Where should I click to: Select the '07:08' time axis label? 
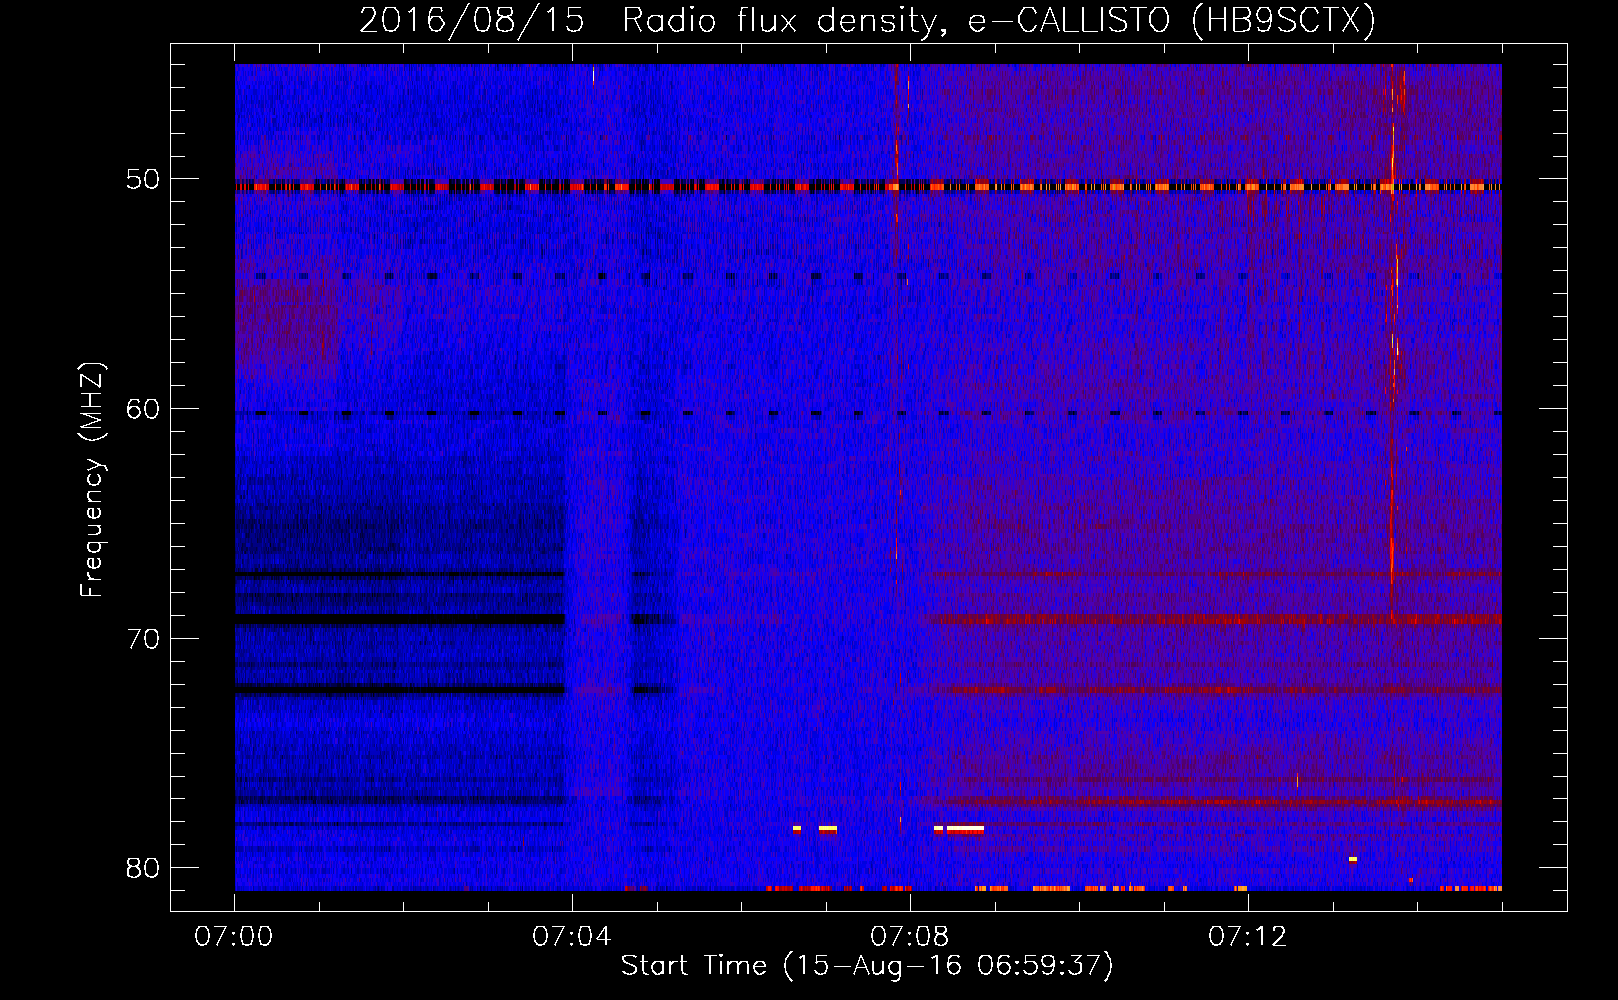910,937
